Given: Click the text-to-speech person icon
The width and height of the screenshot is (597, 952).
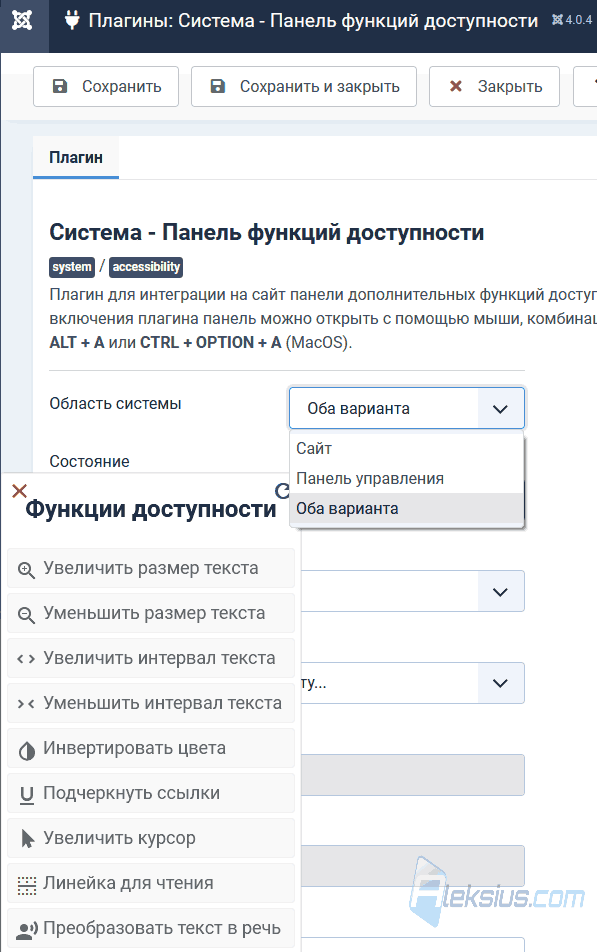Looking at the screenshot, I should click(28, 930).
